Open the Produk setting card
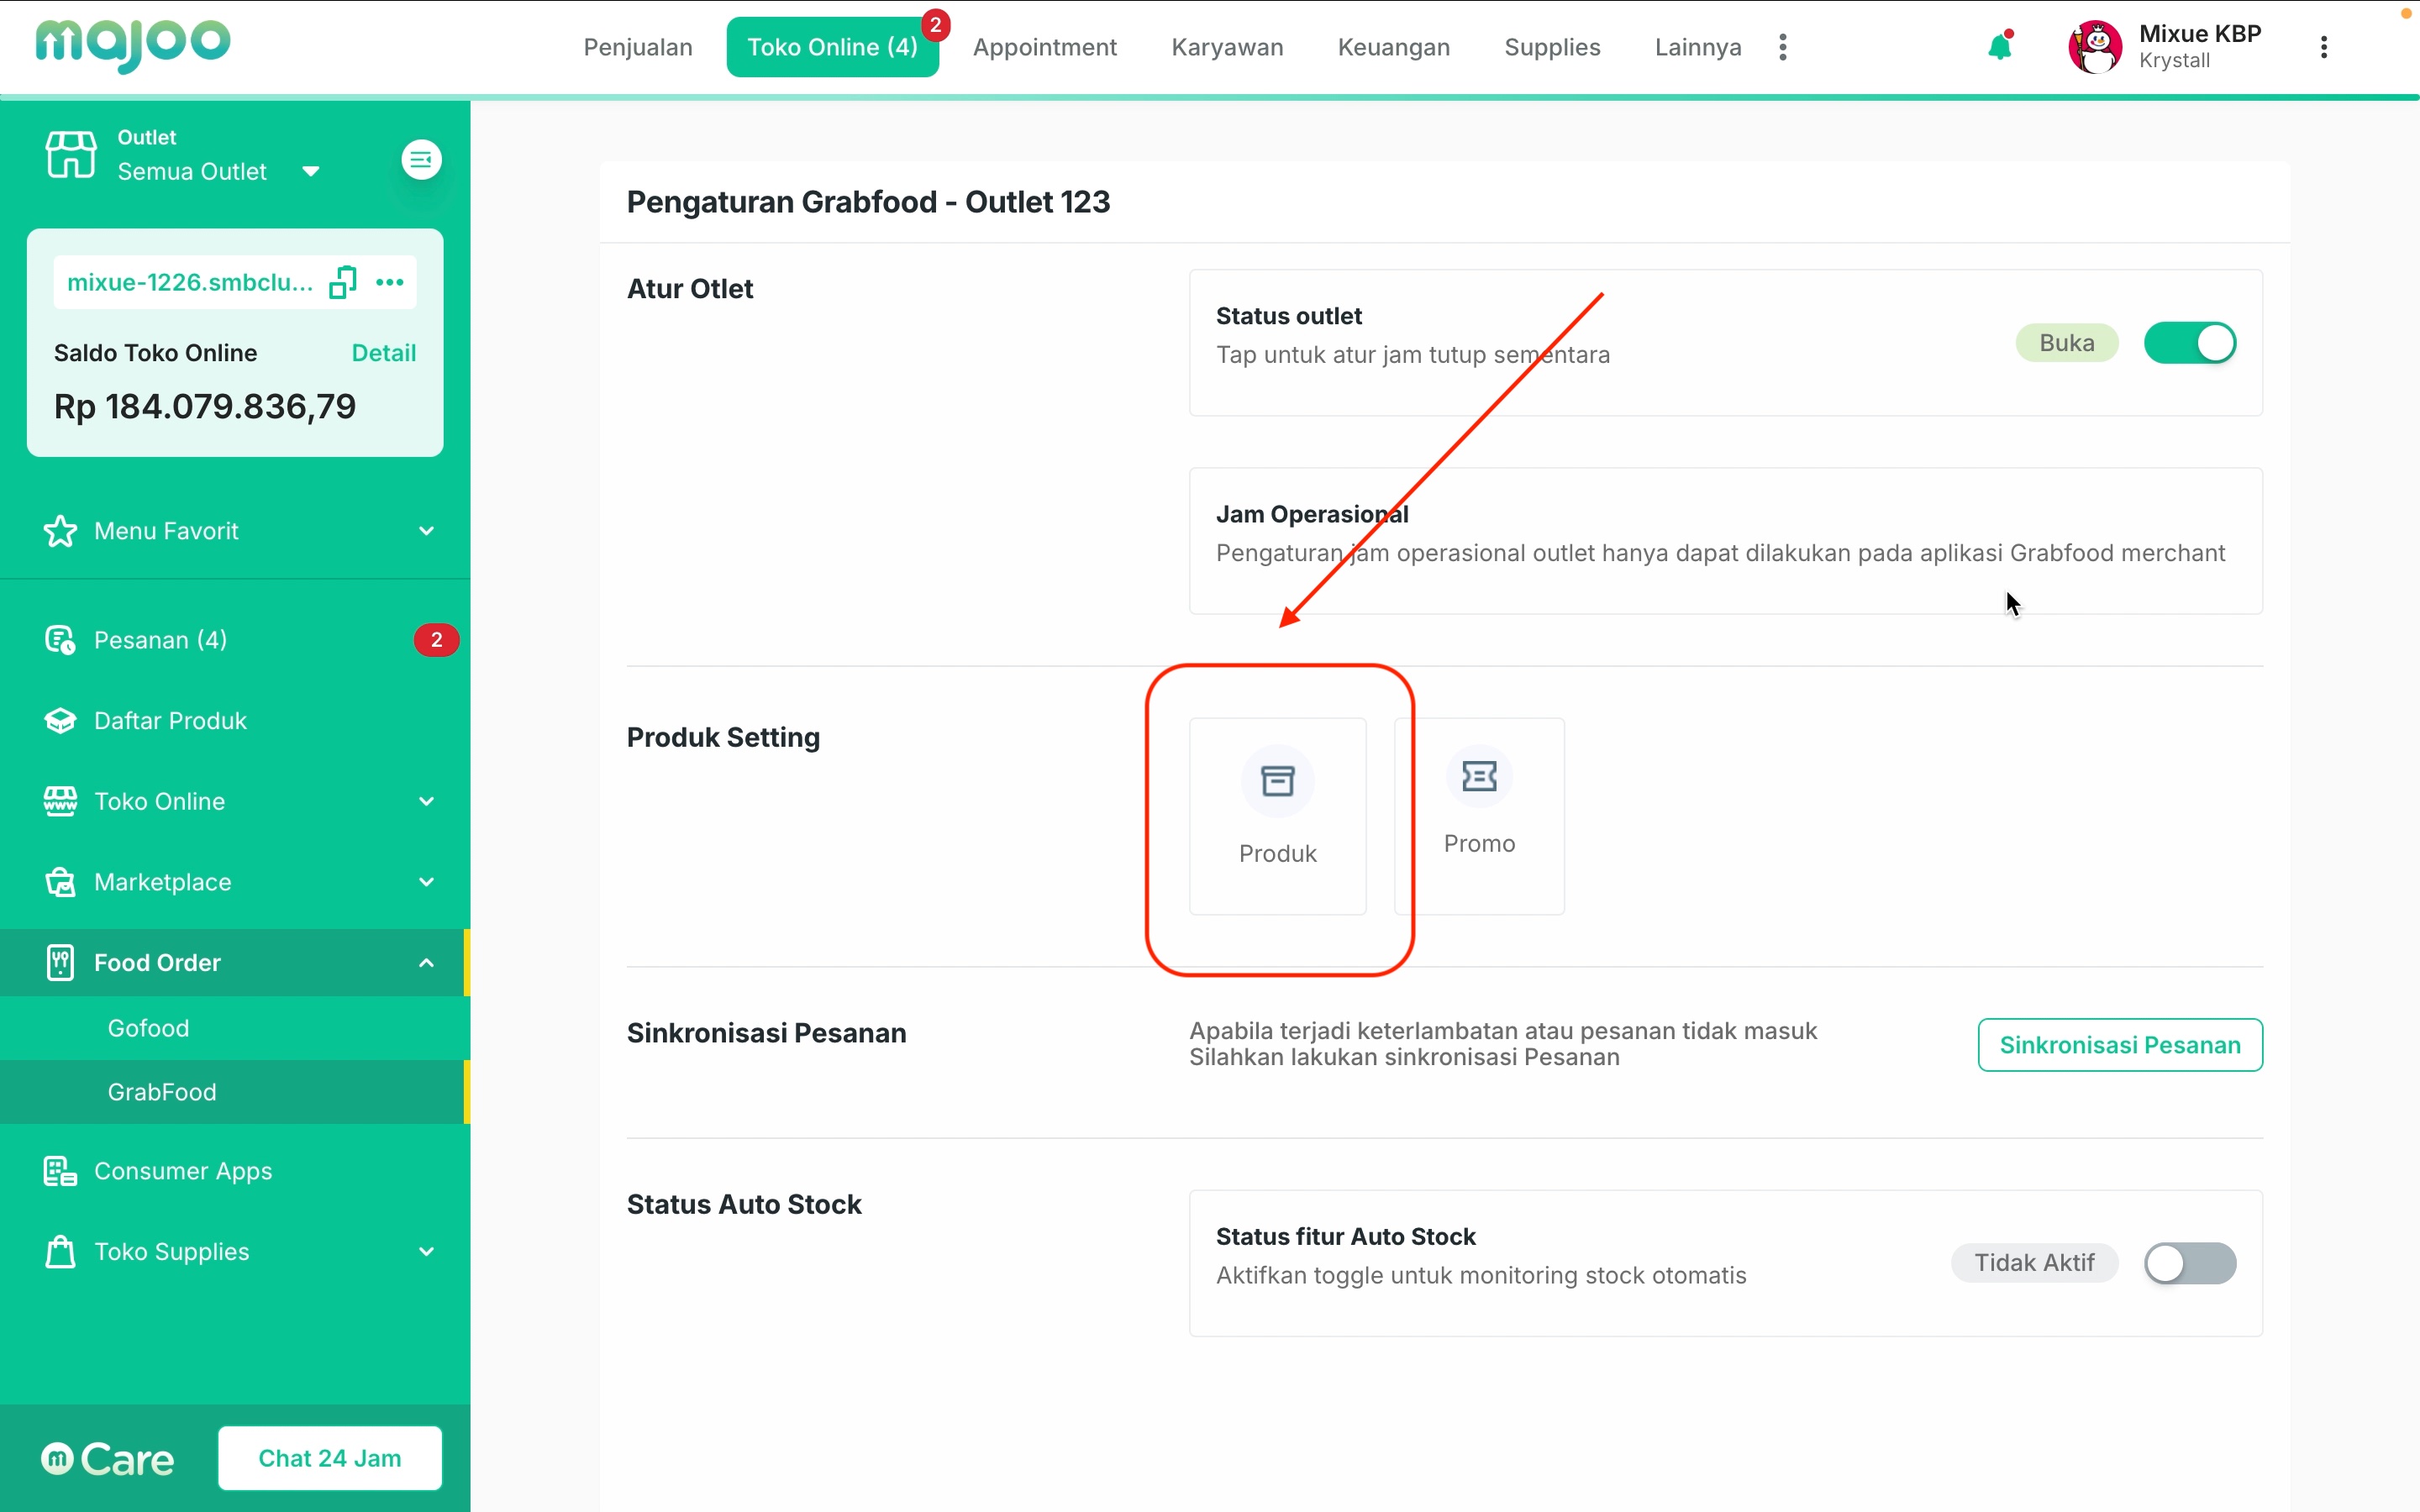The width and height of the screenshot is (2420, 1512). click(1277, 816)
